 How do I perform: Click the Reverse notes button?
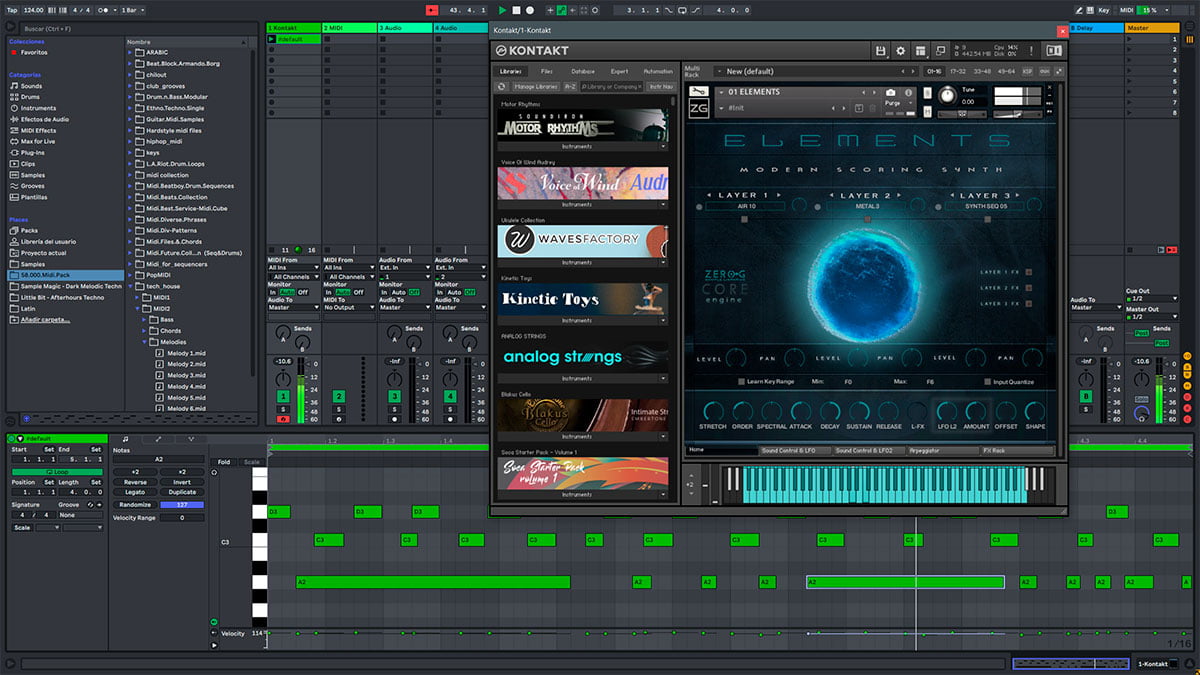point(134,482)
